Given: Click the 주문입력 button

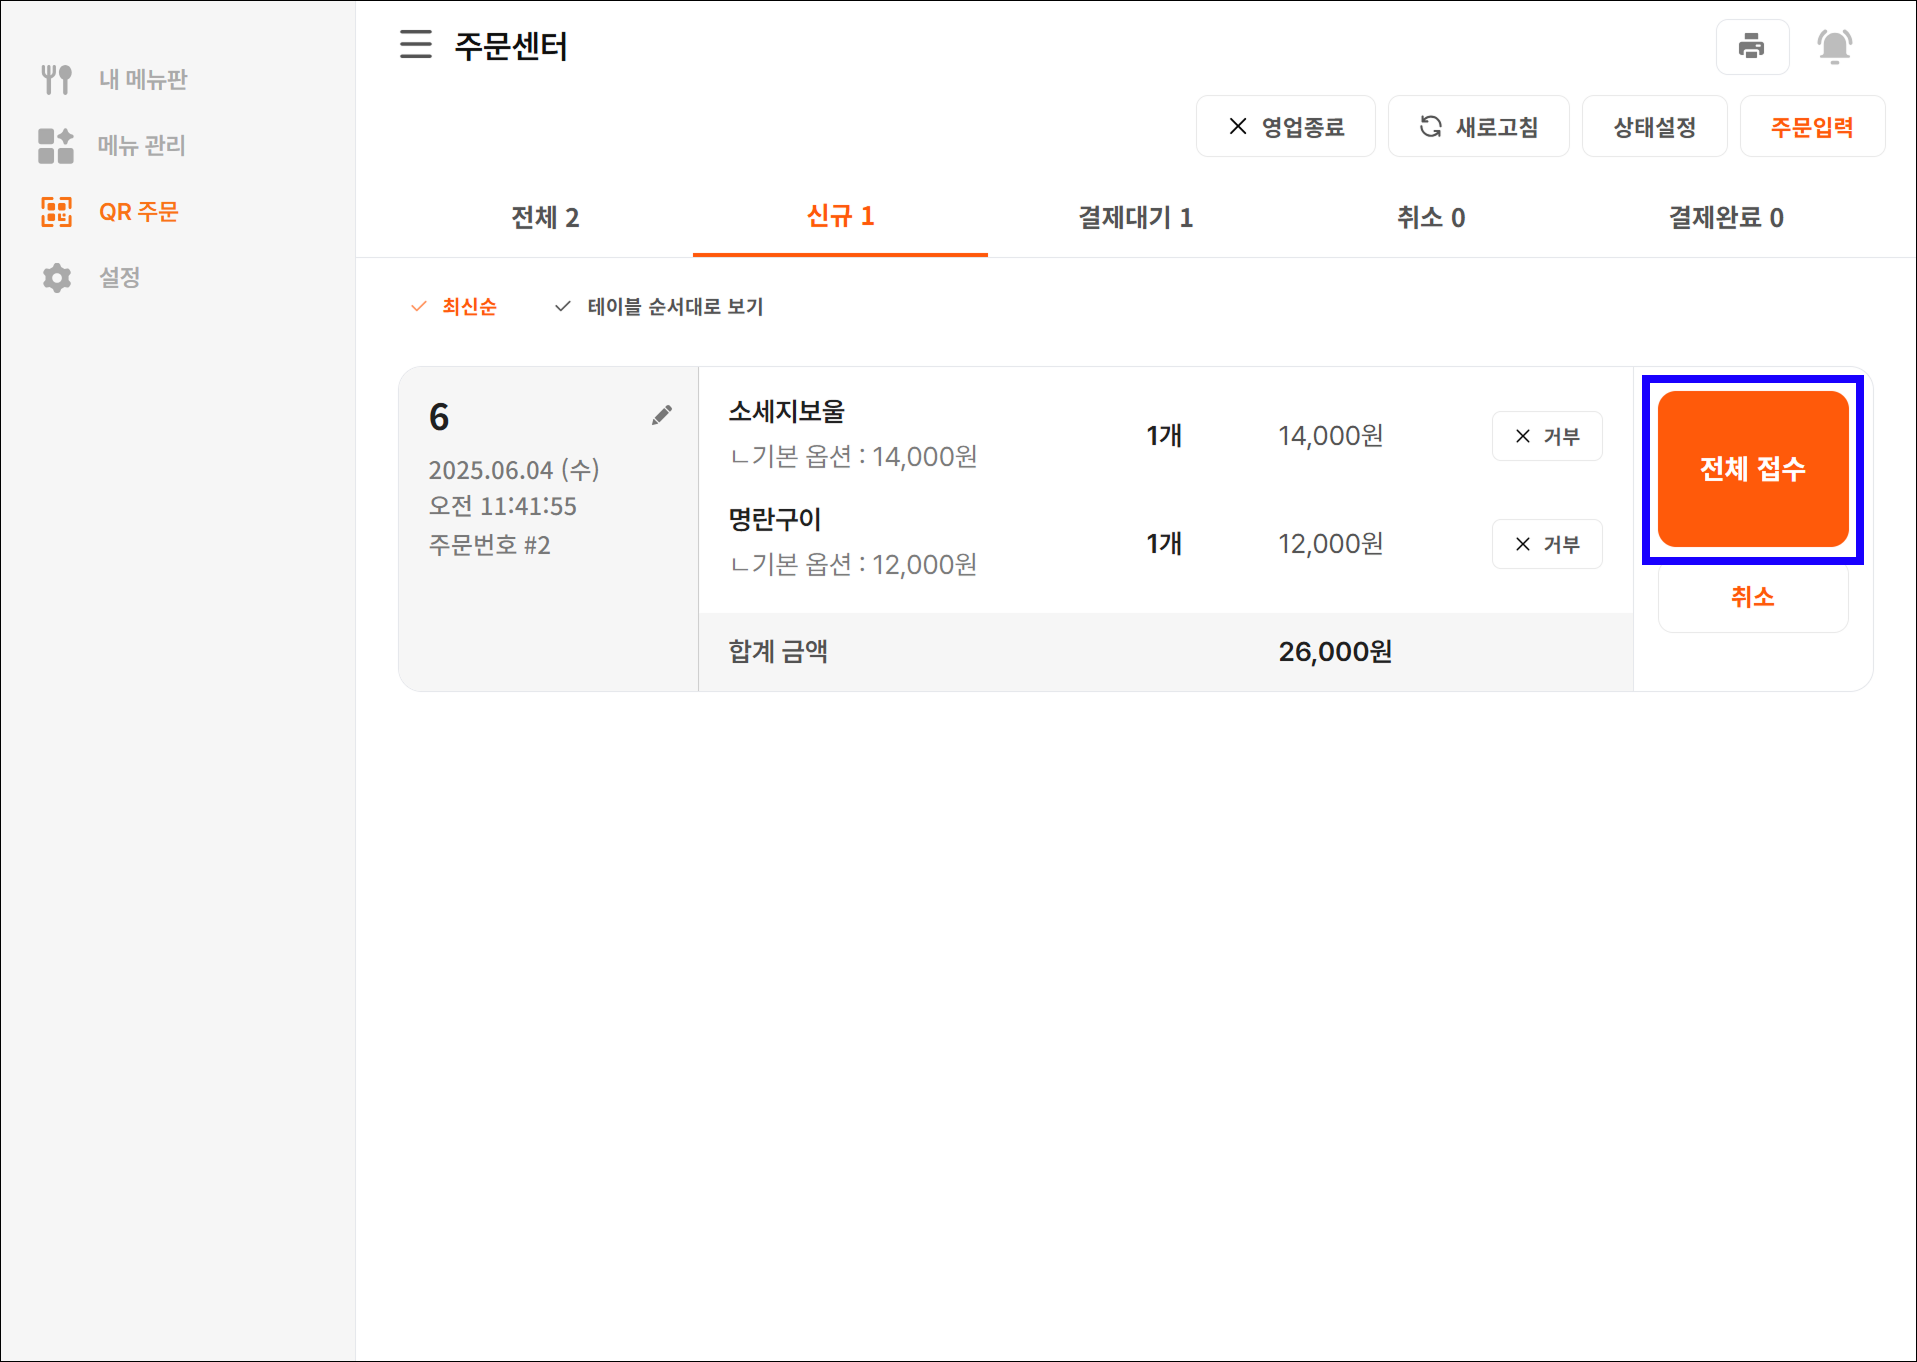Looking at the screenshot, I should 1813,127.
